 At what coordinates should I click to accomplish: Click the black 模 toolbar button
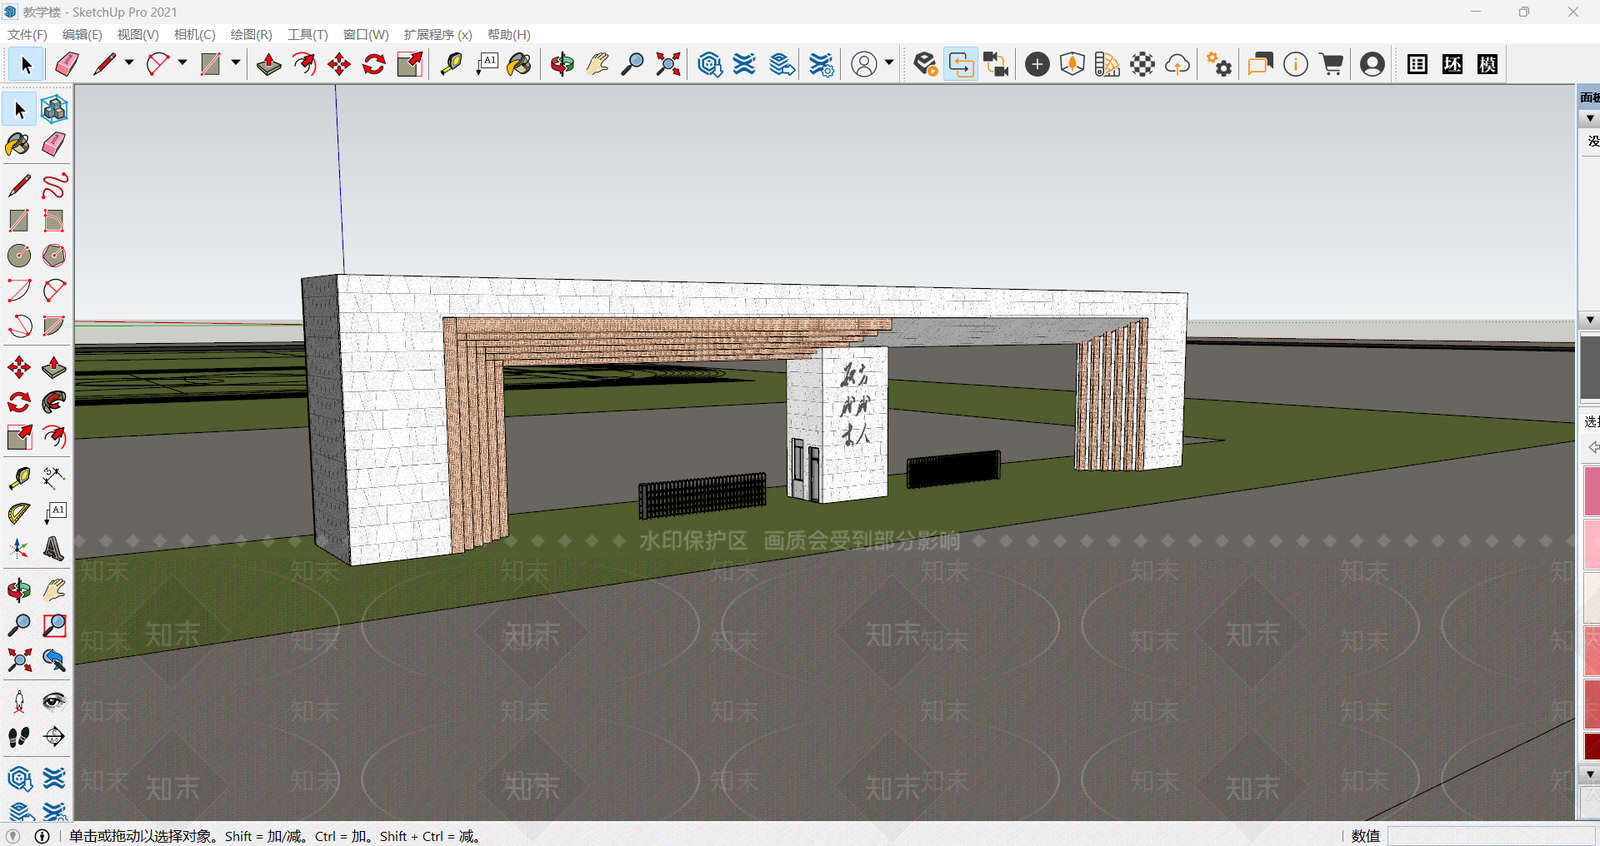(x=1488, y=64)
